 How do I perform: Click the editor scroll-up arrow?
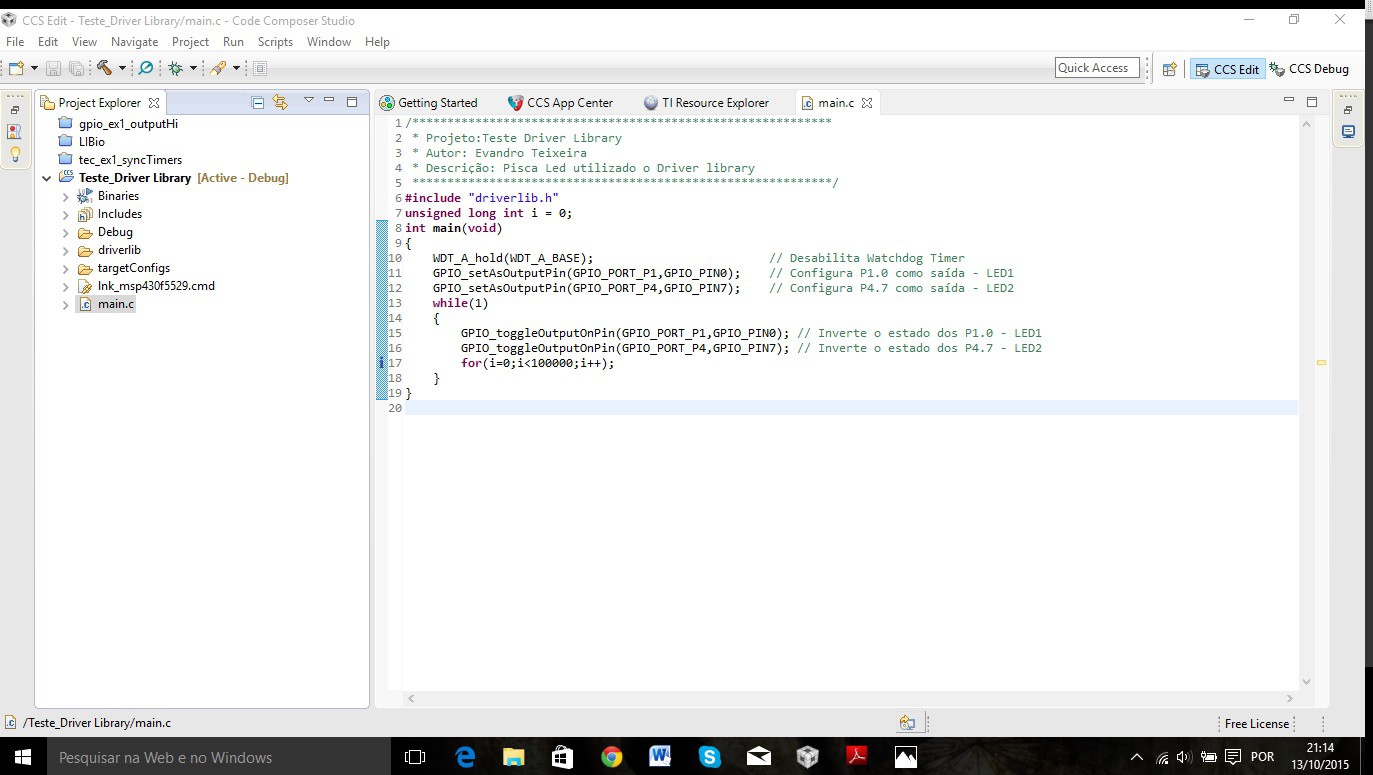(x=1306, y=125)
